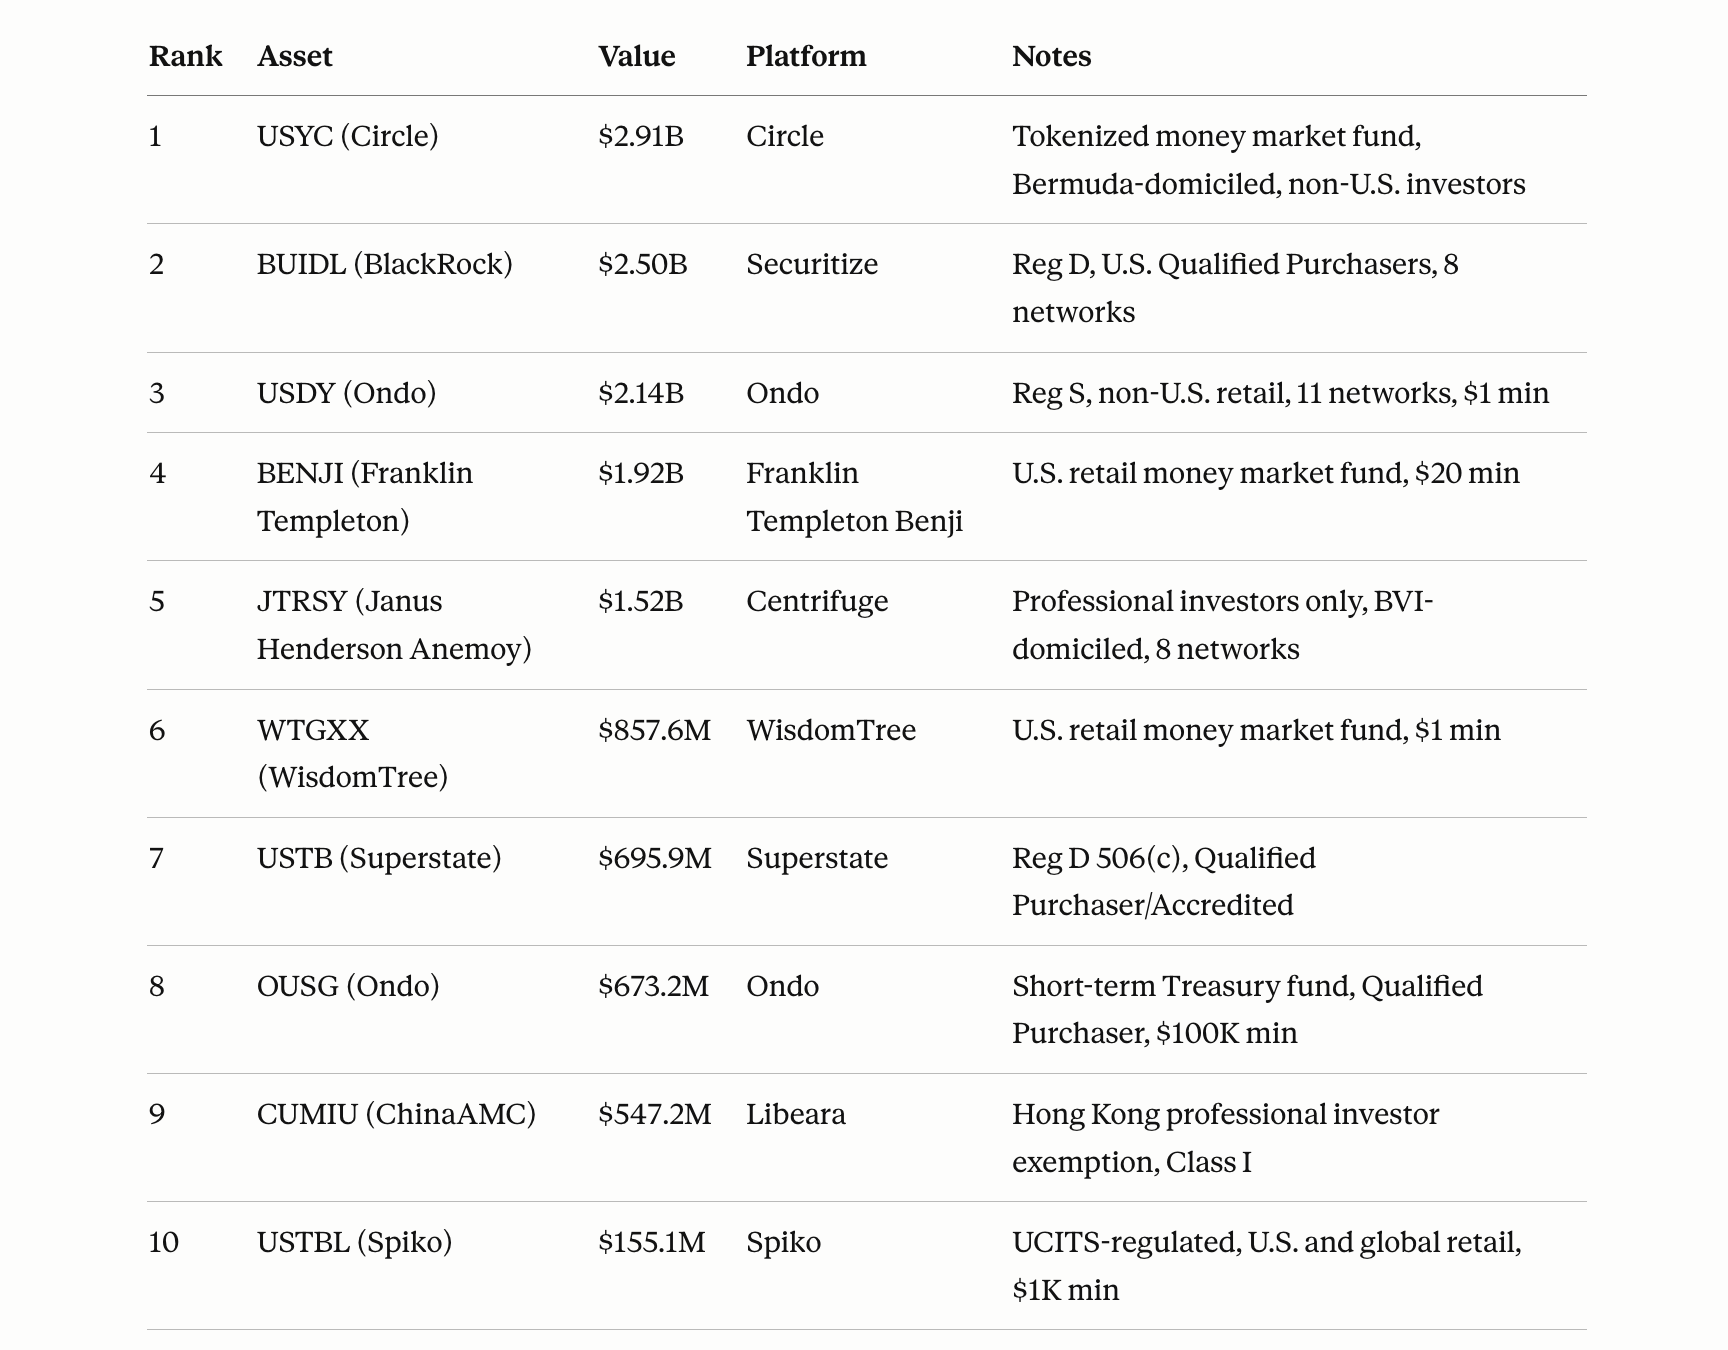This screenshot has width=1728, height=1350.
Task: Click the Libeara platform cell
Action: (795, 1114)
